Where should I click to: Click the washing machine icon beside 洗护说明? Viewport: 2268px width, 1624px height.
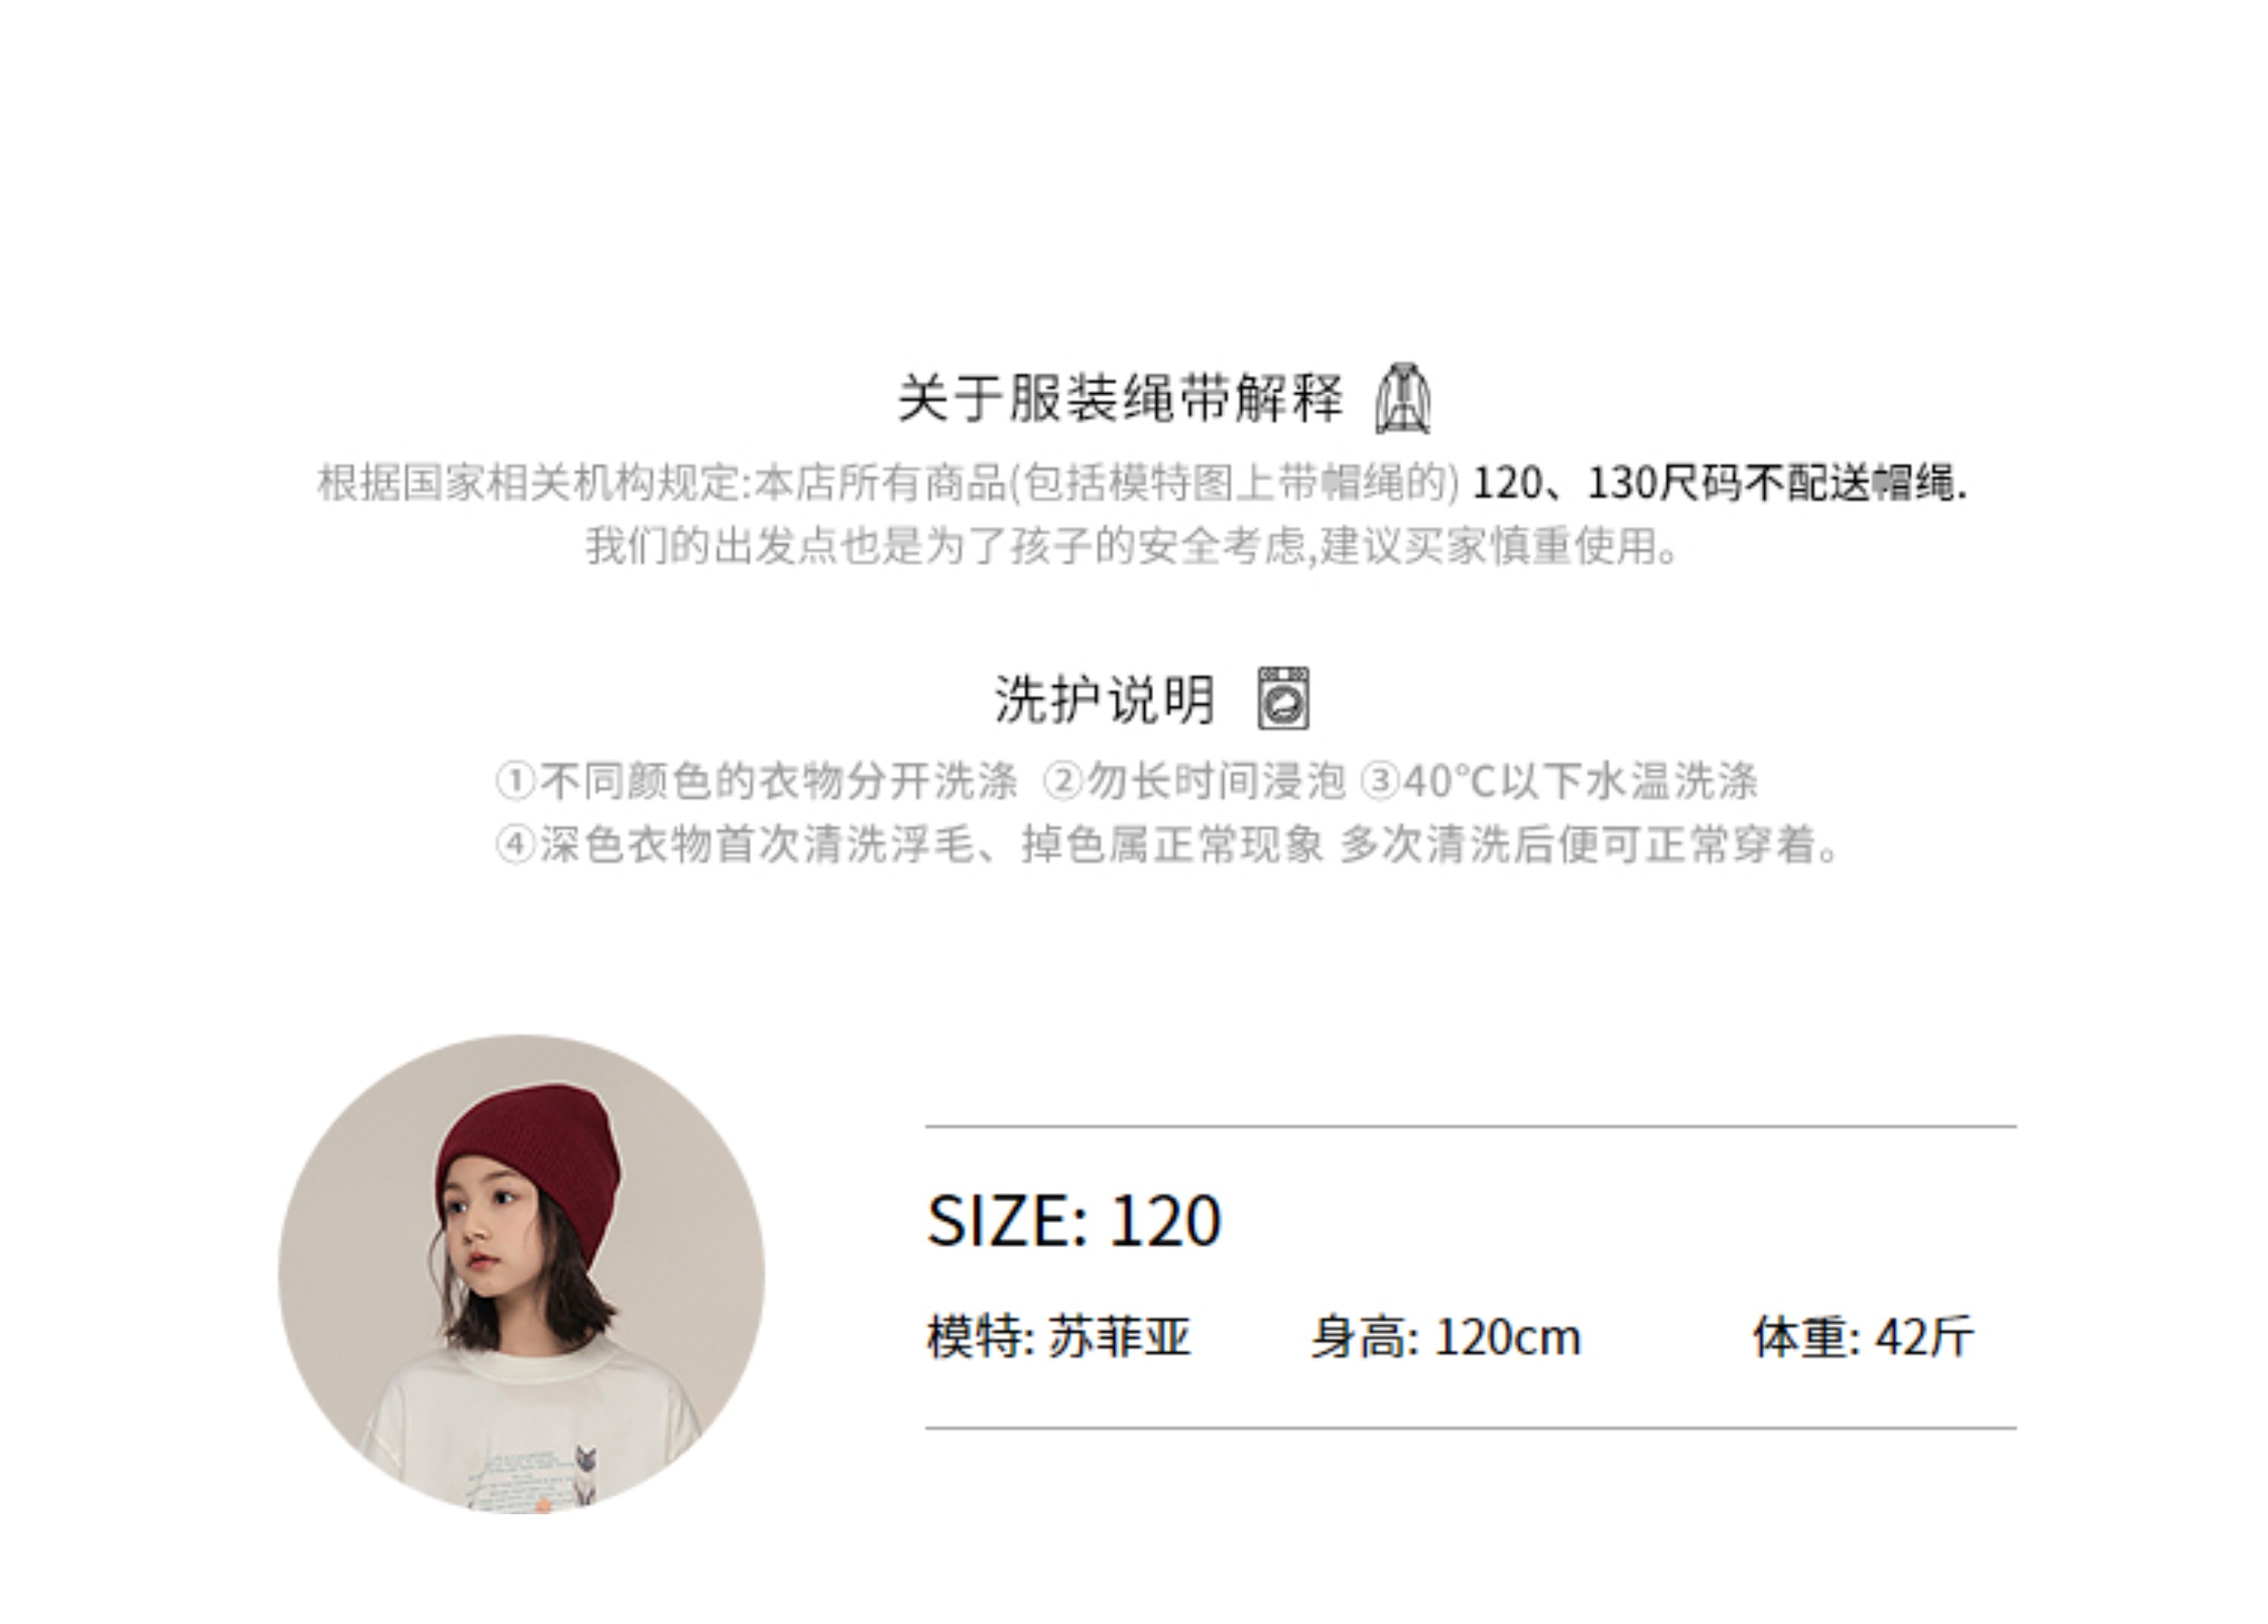1283,698
